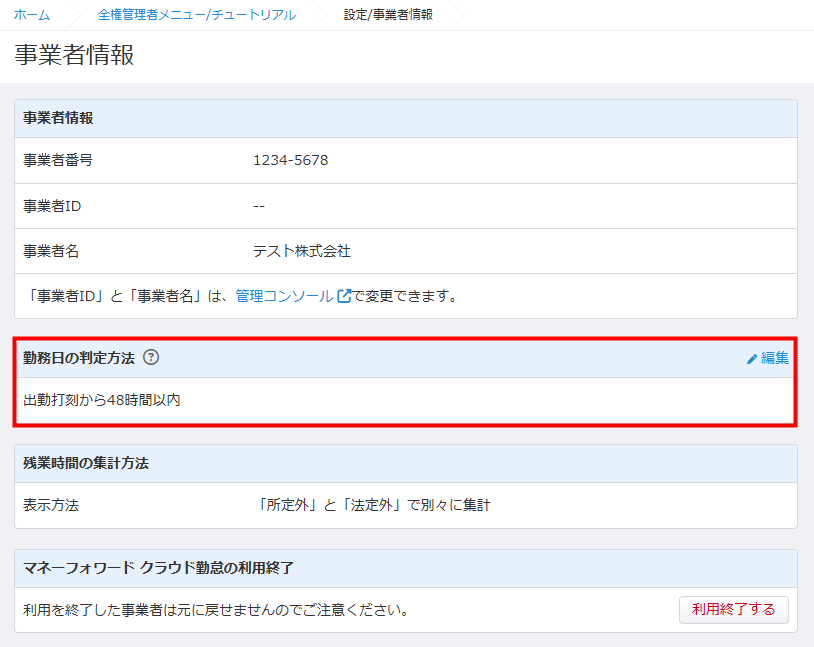Click the 事業者番号 value 1234-5678

point(290,160)
